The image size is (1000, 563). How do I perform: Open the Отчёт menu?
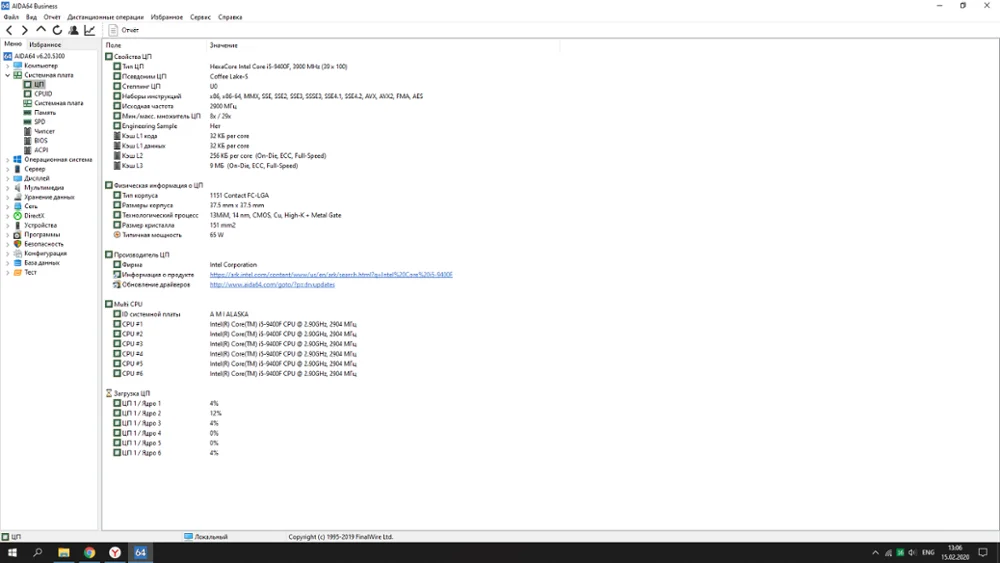(52, 17)
